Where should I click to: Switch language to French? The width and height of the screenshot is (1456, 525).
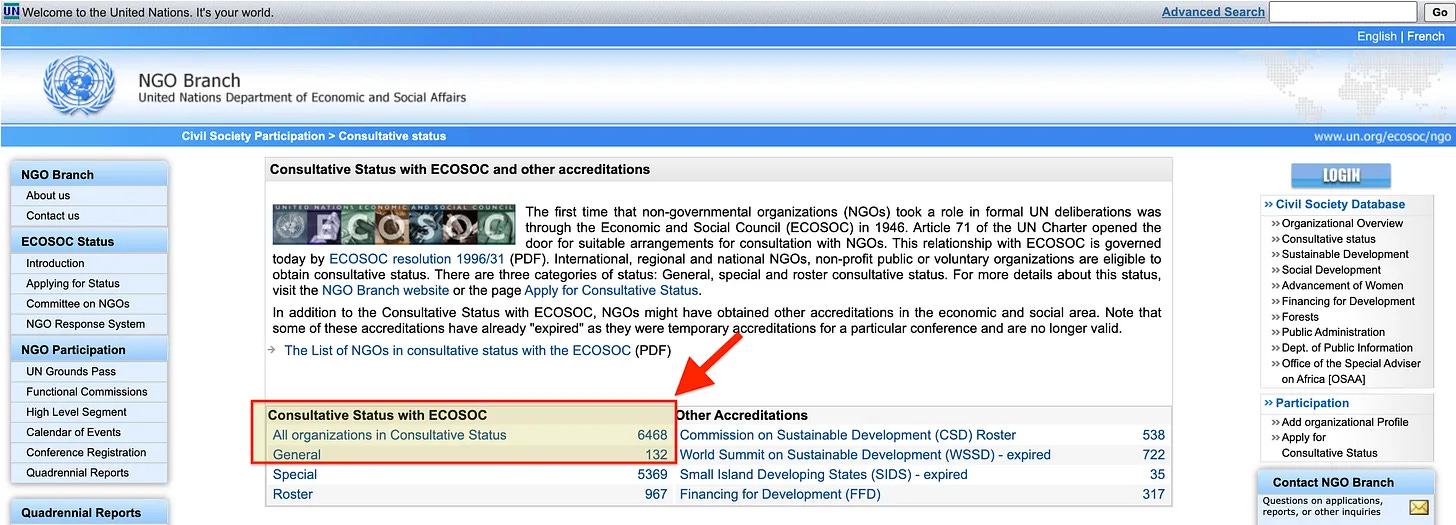[x=1425, y=36]
